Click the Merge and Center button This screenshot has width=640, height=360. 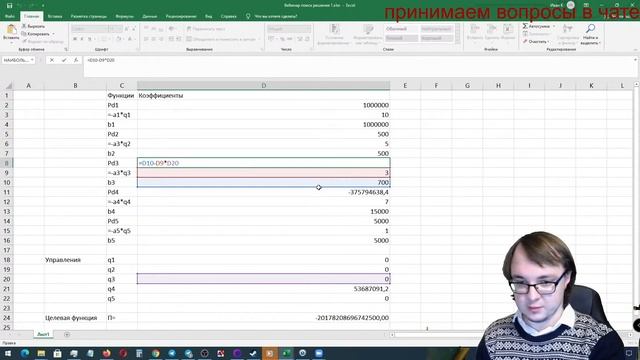click(x=221, y=39)
